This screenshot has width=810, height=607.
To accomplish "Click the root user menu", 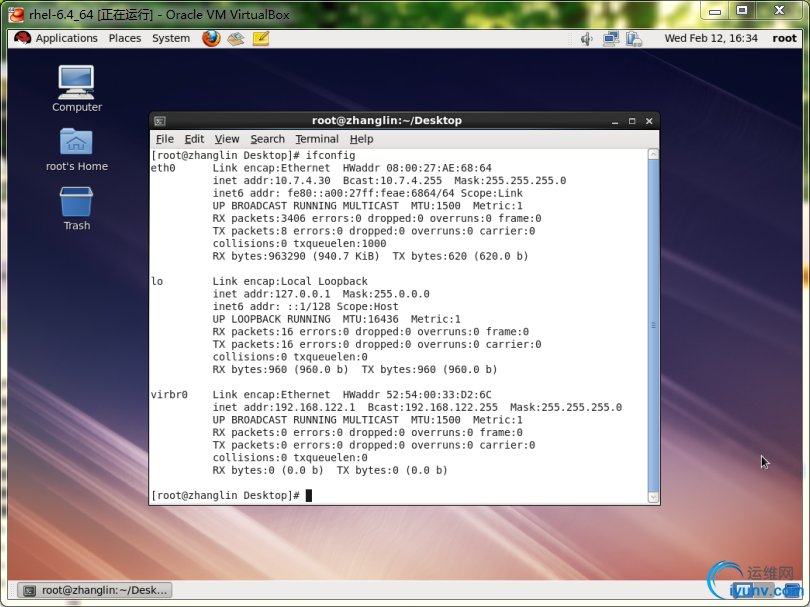I will click(x=784, y=38).
